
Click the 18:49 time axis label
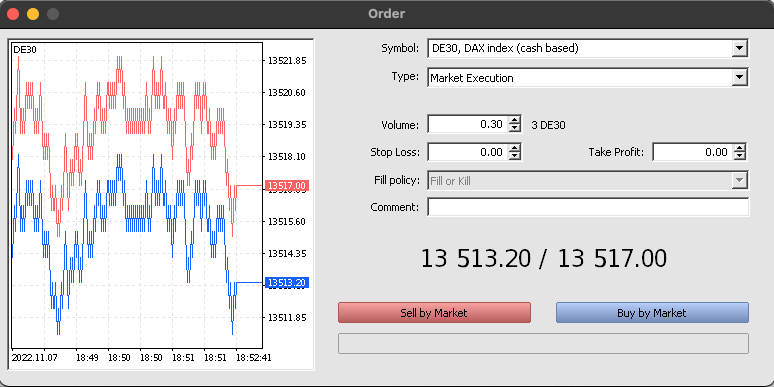coord(87,357)
